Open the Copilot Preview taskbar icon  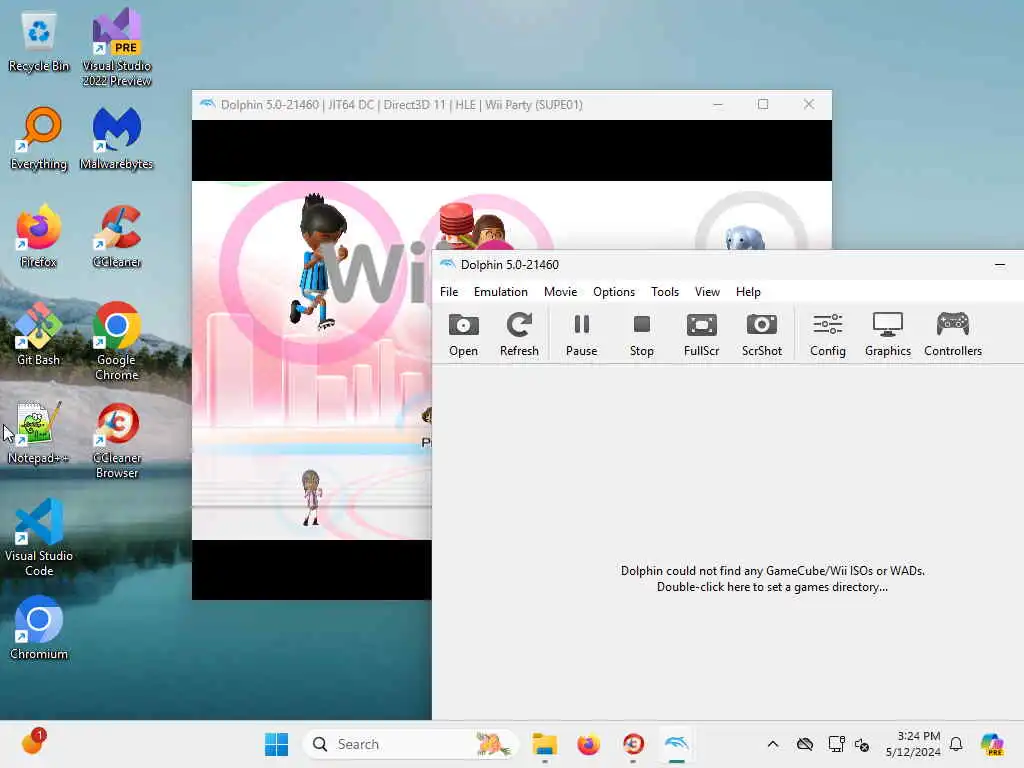point(992,744)
